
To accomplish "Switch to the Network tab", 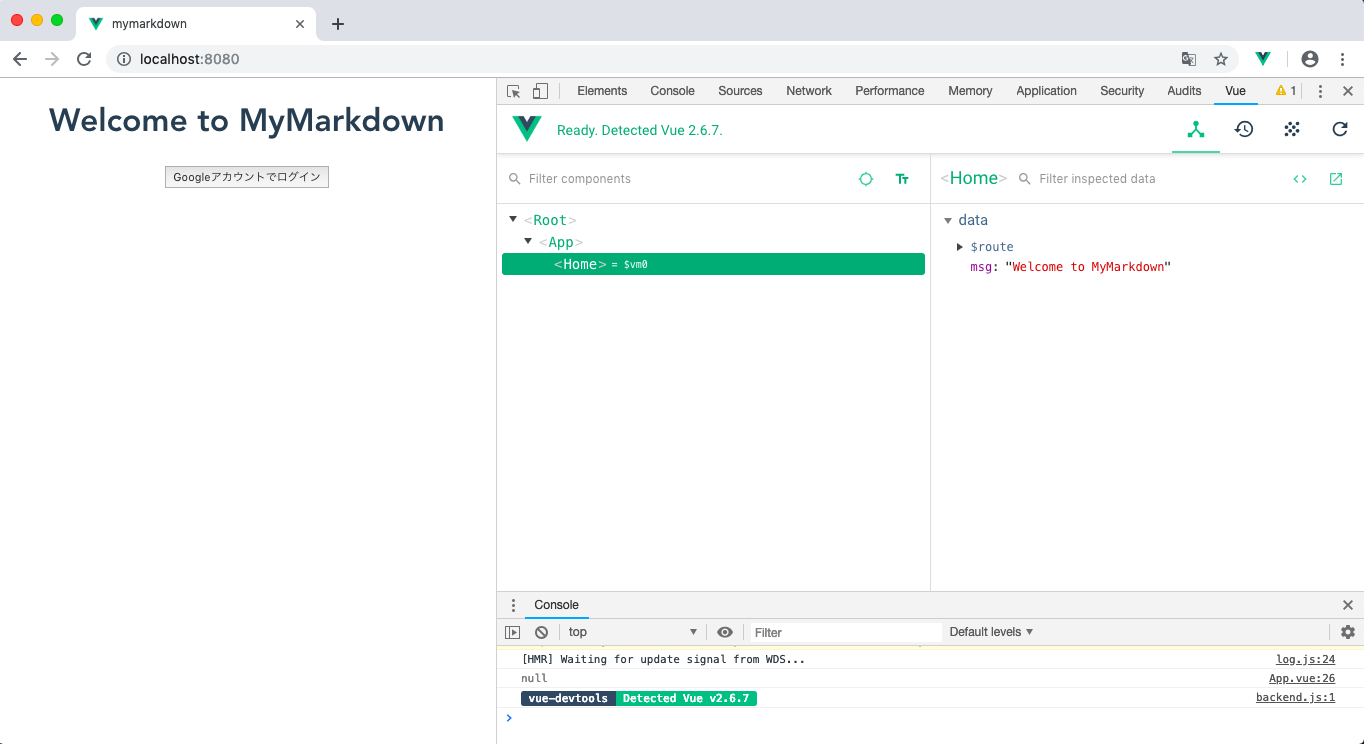I will tap(809, 91).
